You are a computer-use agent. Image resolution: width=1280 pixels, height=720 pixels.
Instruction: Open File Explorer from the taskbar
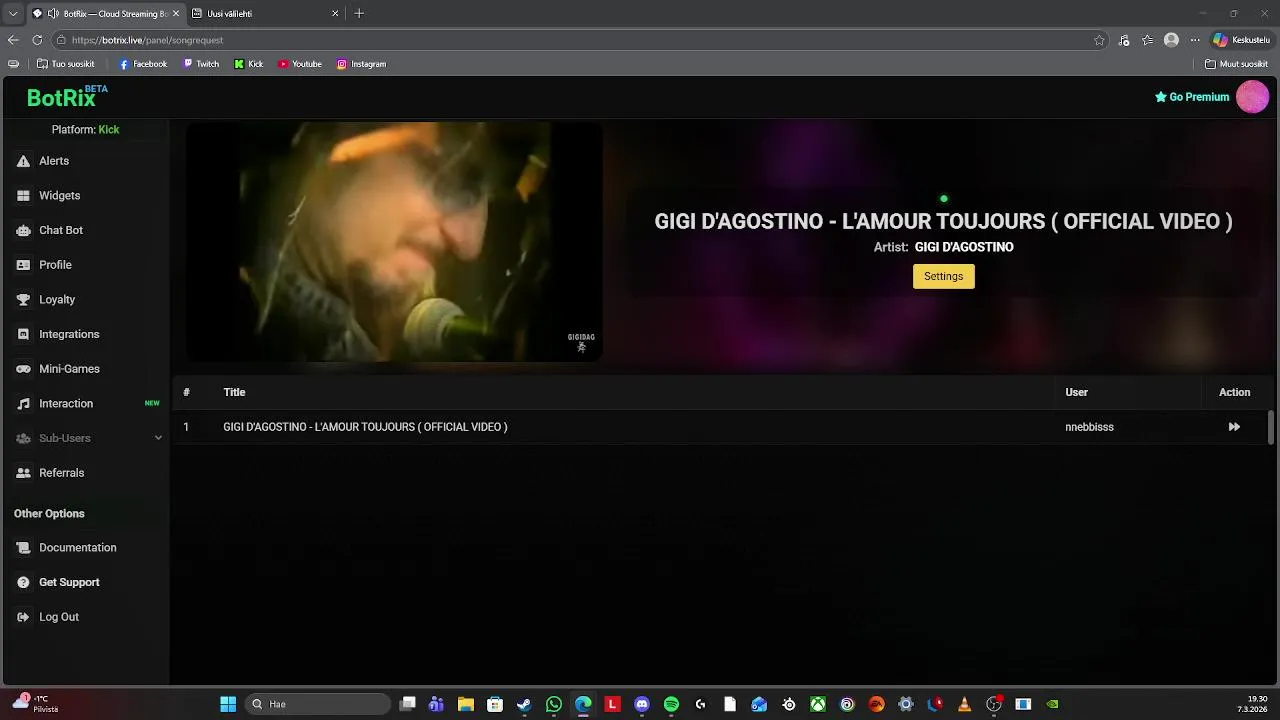(465, 704)
